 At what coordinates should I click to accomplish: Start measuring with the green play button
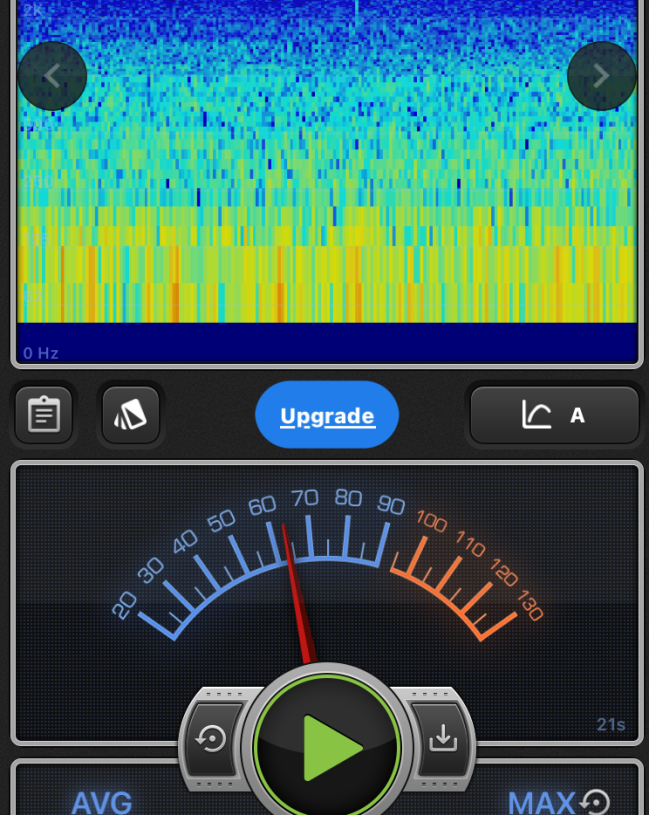point(327,746)
